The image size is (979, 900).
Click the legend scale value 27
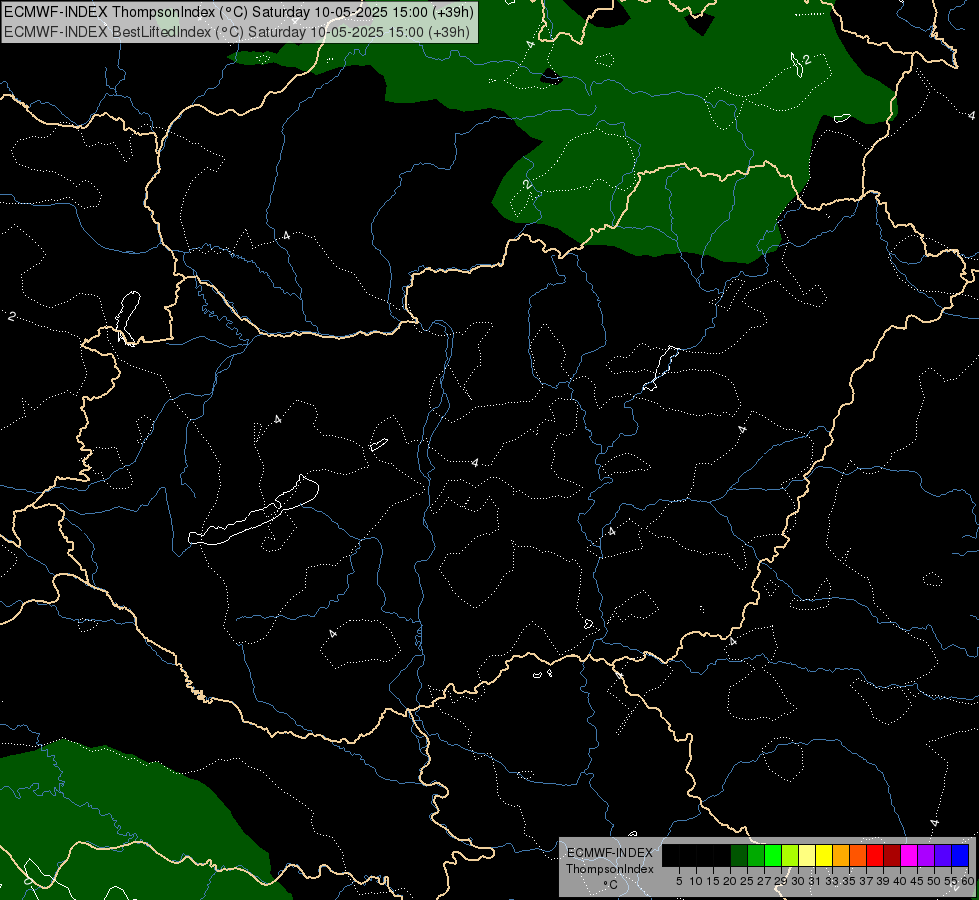(764, 881)
